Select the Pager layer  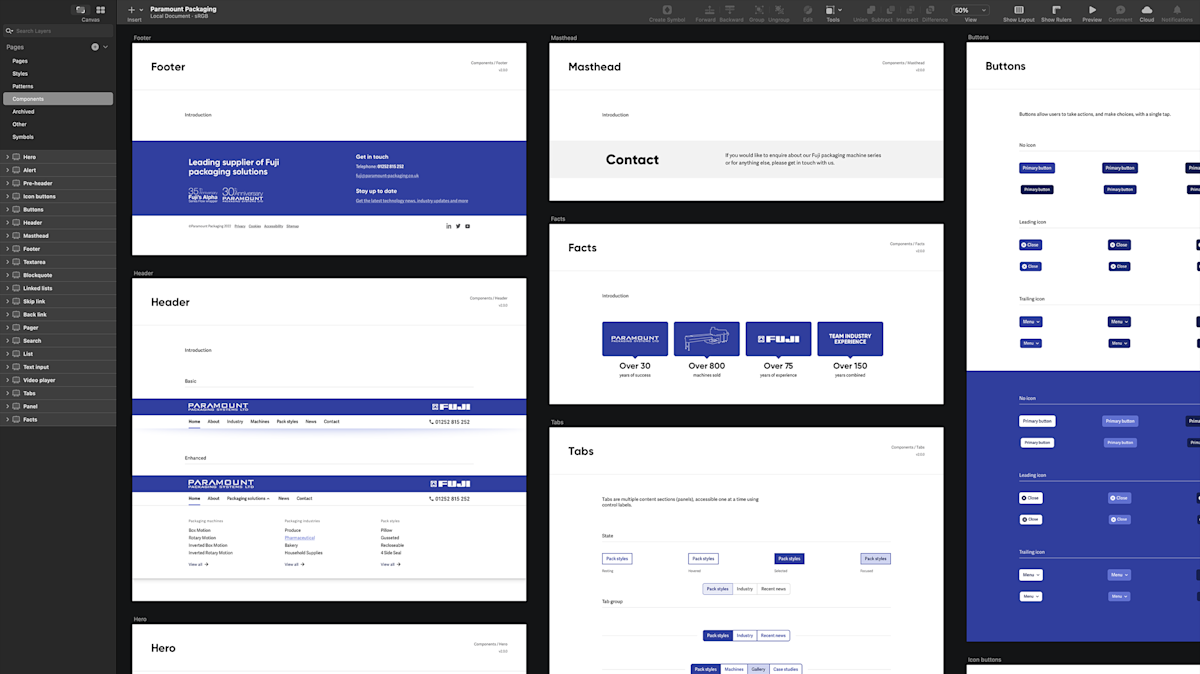(58, 327)
